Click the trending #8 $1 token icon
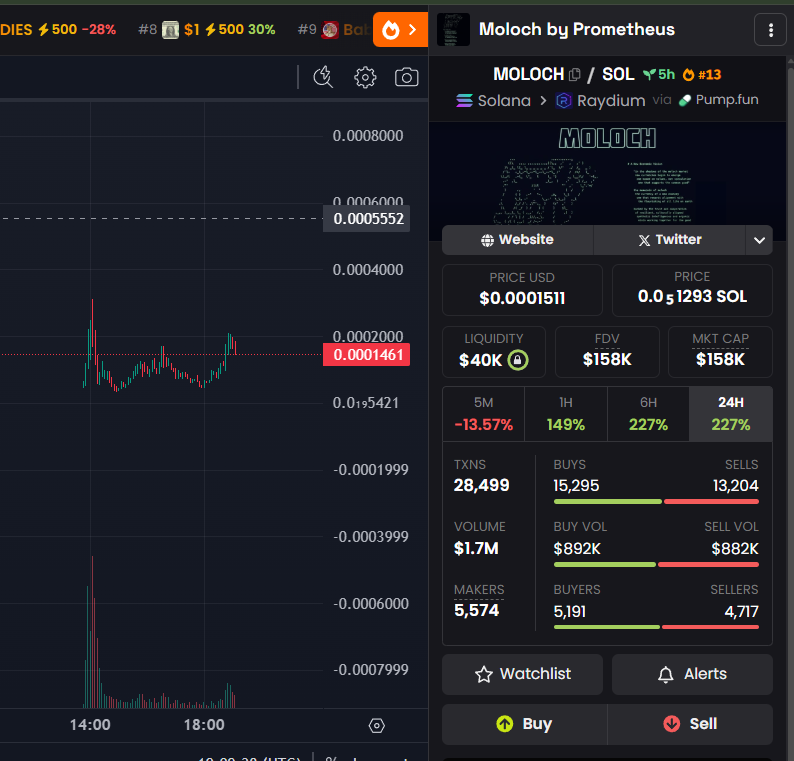This screenshot has height=761, width=794. coord(171,30)
